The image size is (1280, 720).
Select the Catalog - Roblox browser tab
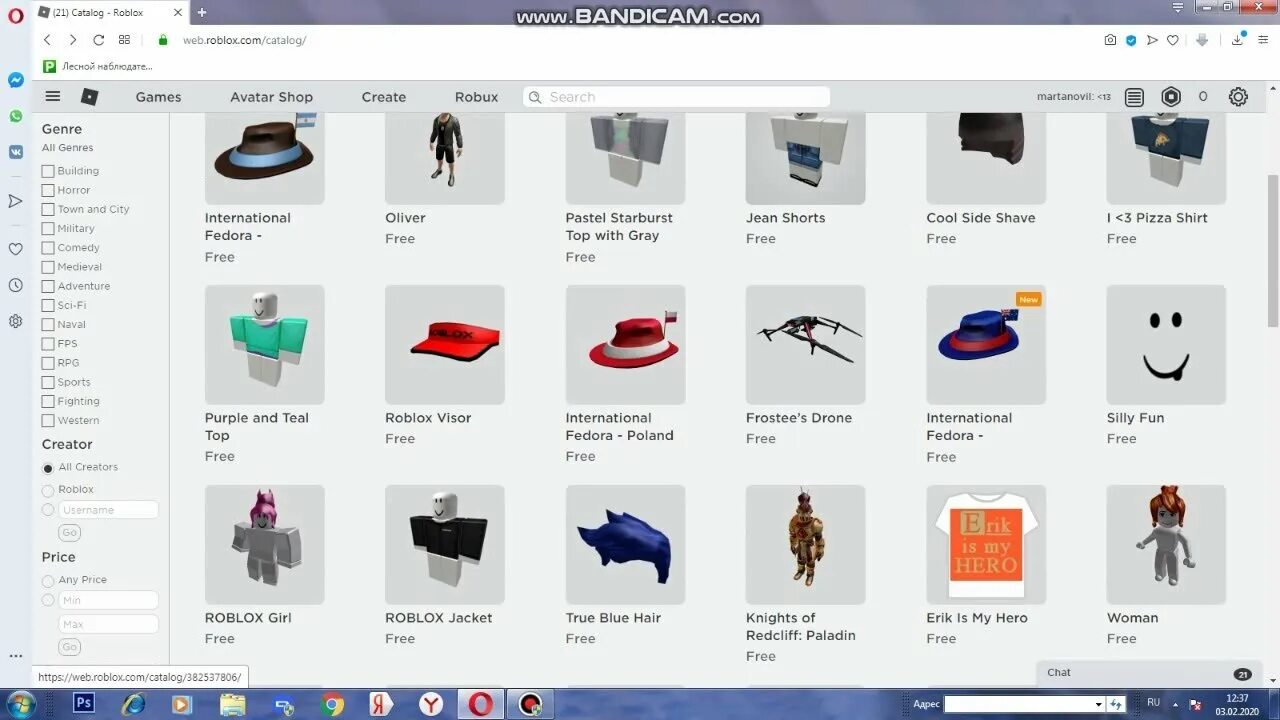point(110,12)
